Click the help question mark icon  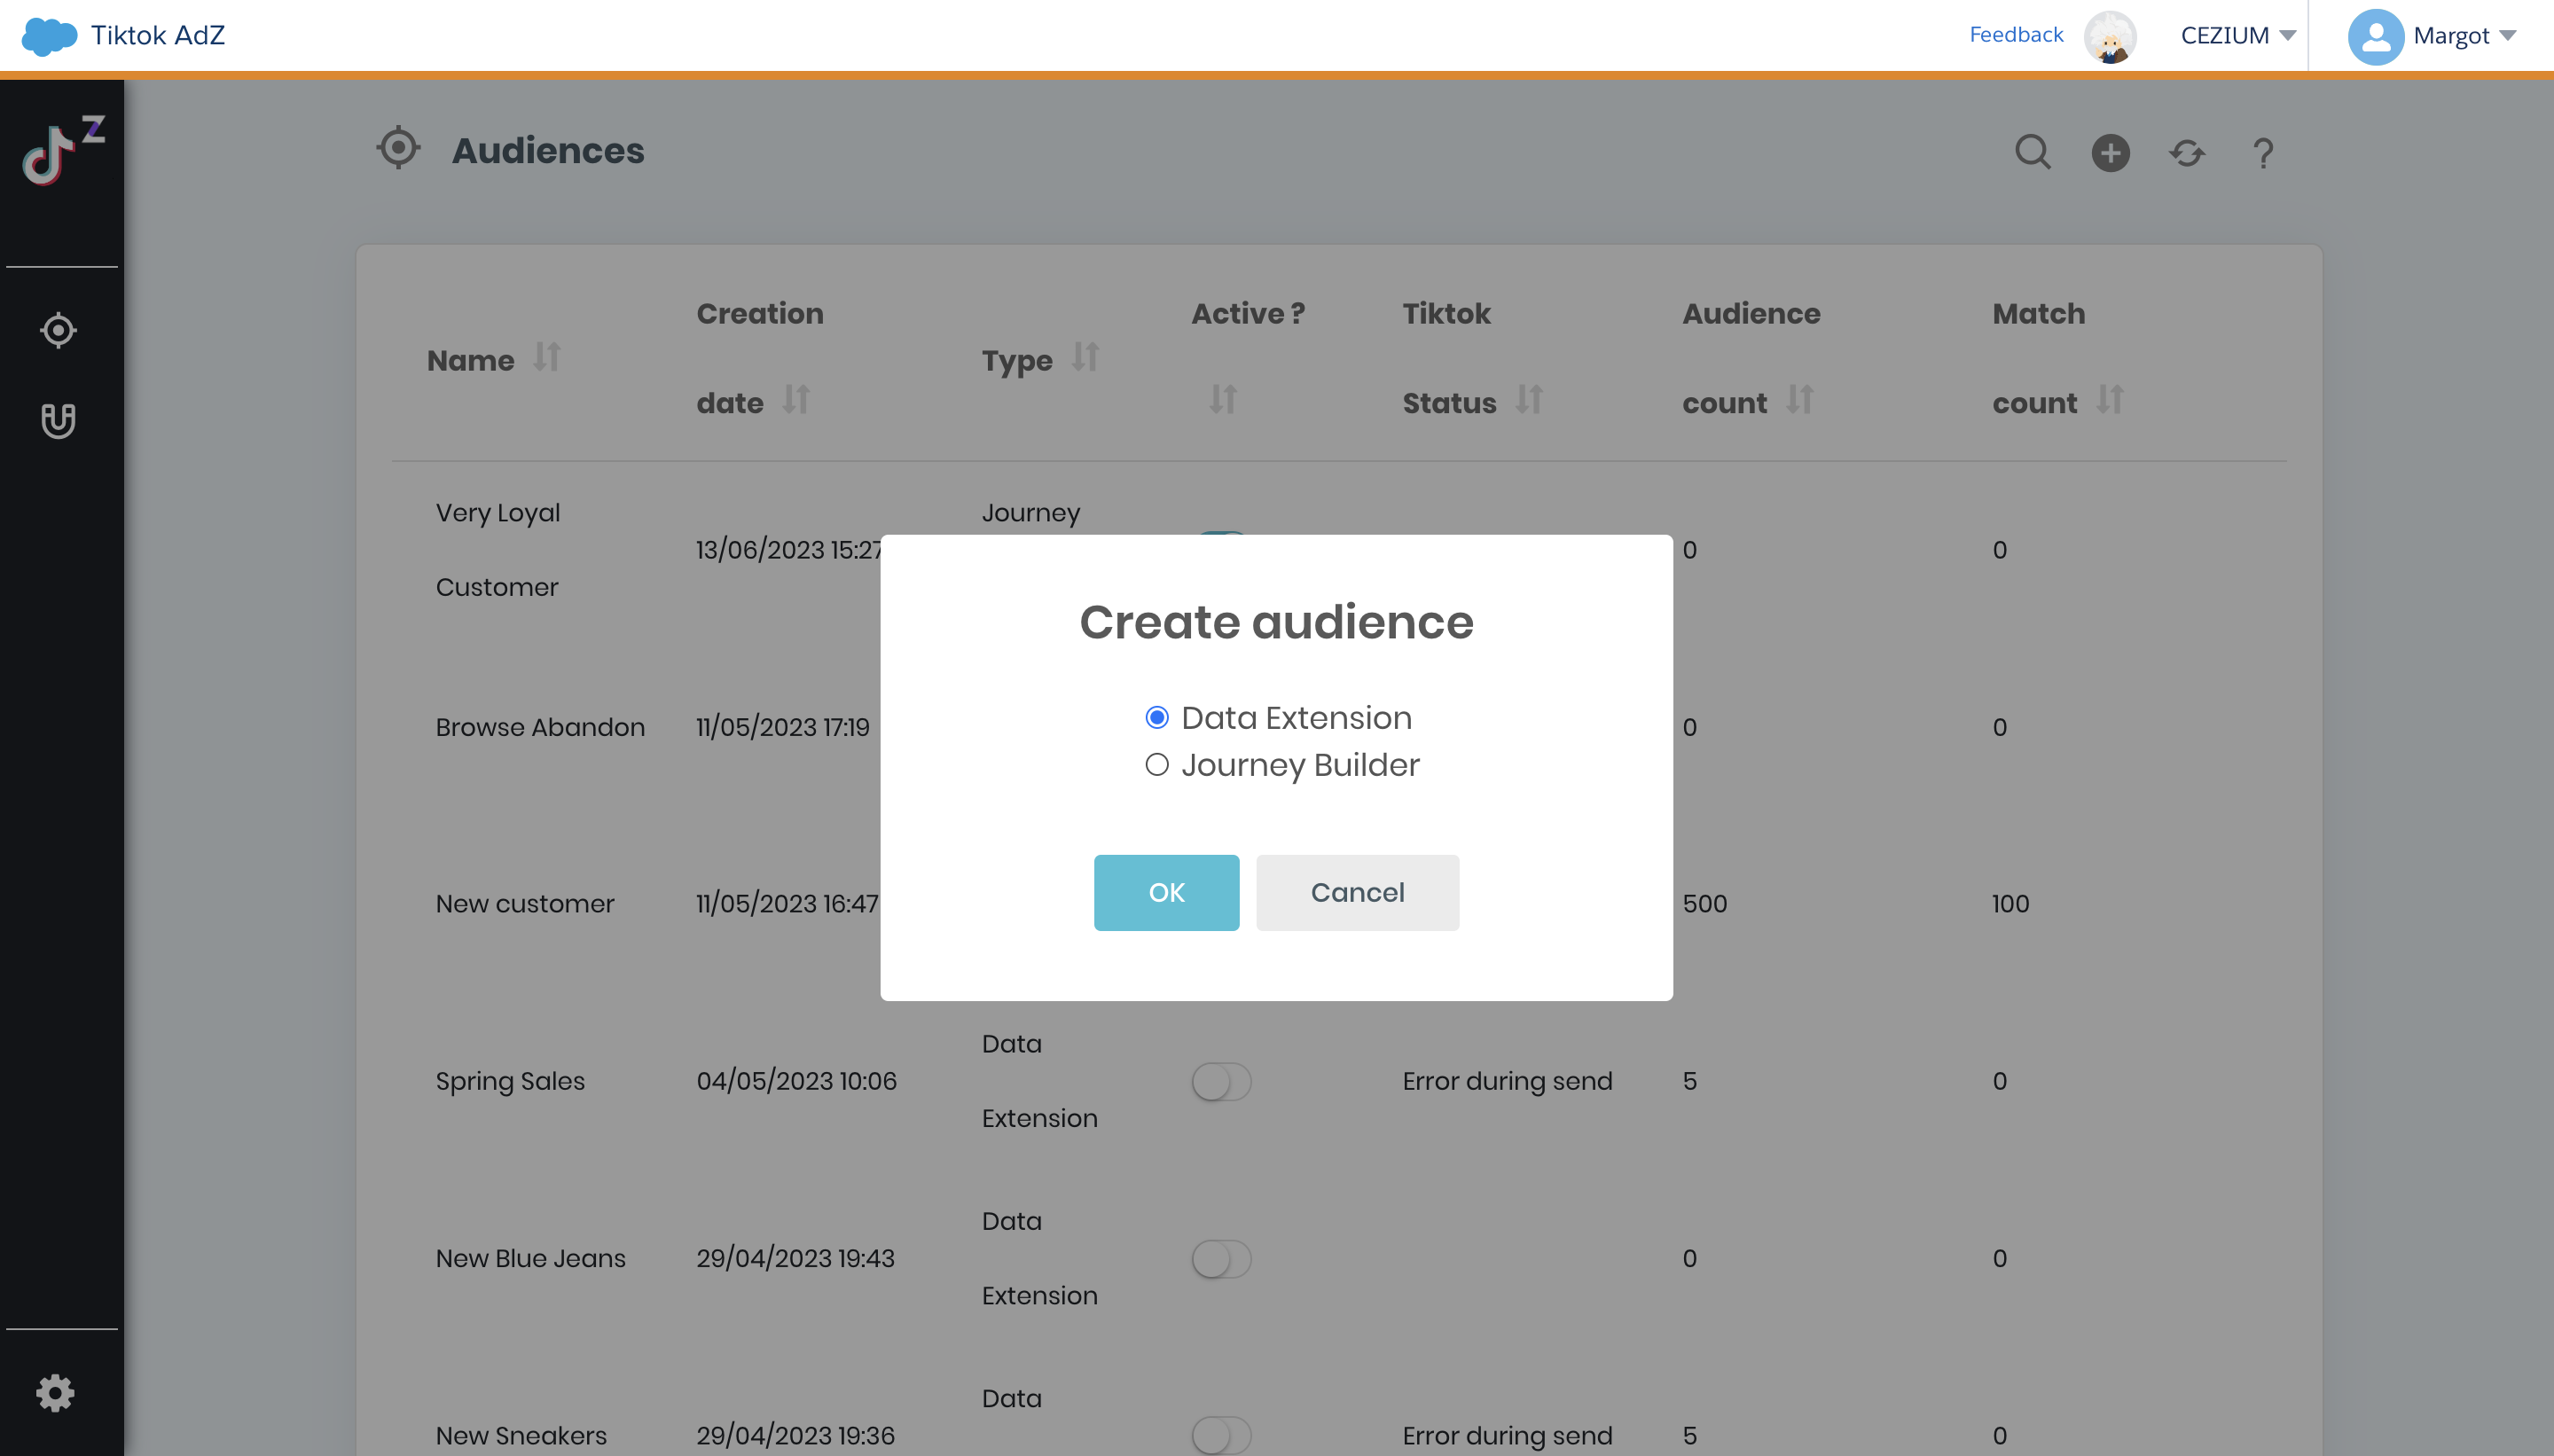[2263, 153]
